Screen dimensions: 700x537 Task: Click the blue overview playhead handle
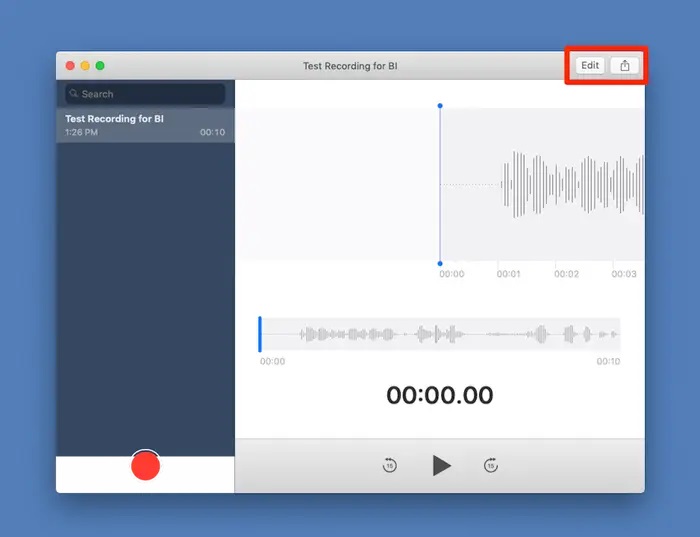tap(260, 334)
